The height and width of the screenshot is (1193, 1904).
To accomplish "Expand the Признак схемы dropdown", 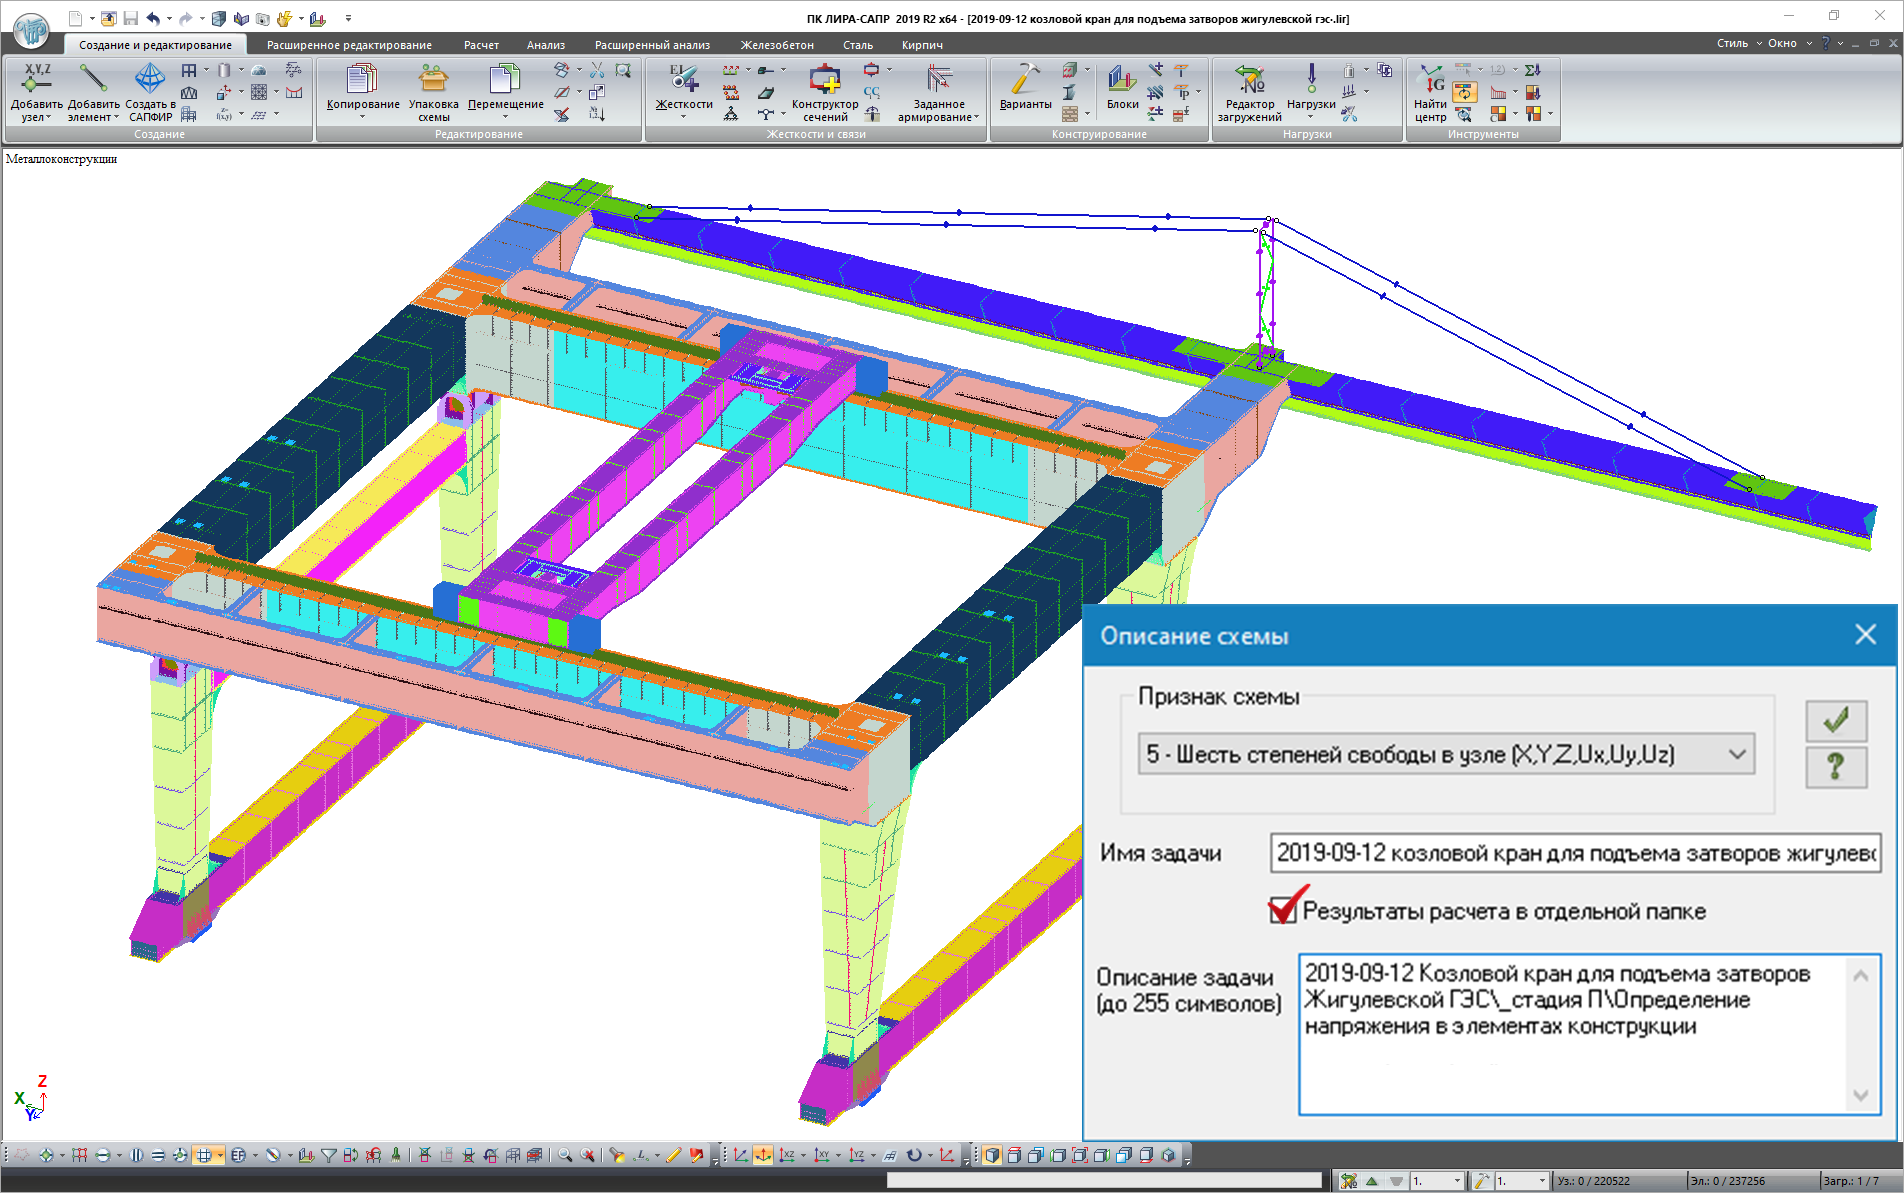I will [1737, 754].
